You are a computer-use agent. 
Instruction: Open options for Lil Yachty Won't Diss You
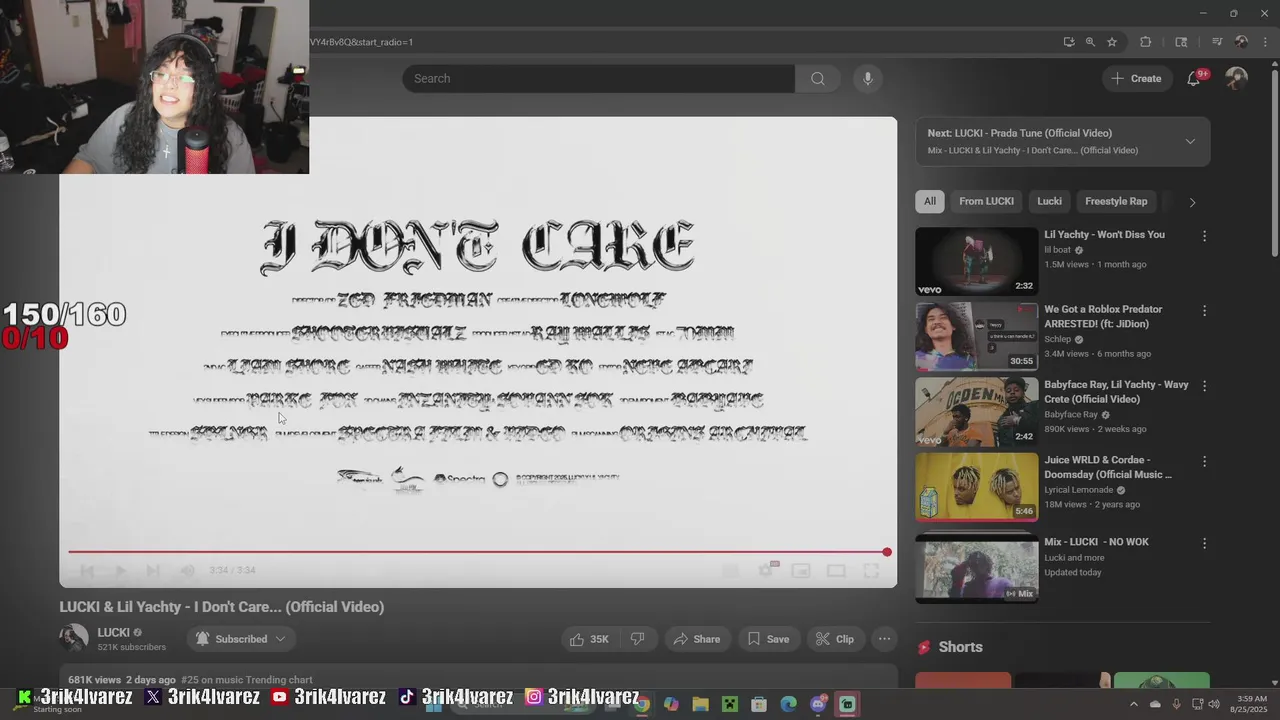tap(1204, 237)
